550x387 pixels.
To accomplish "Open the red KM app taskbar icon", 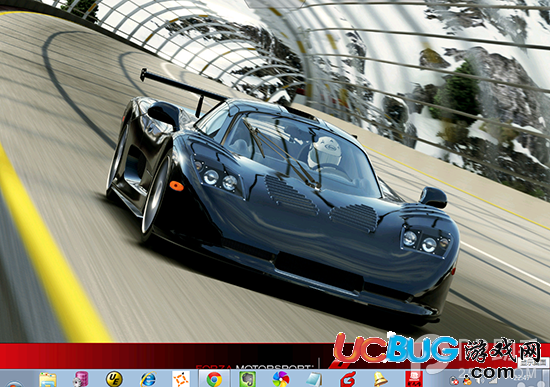I will (x=414, y=379).
